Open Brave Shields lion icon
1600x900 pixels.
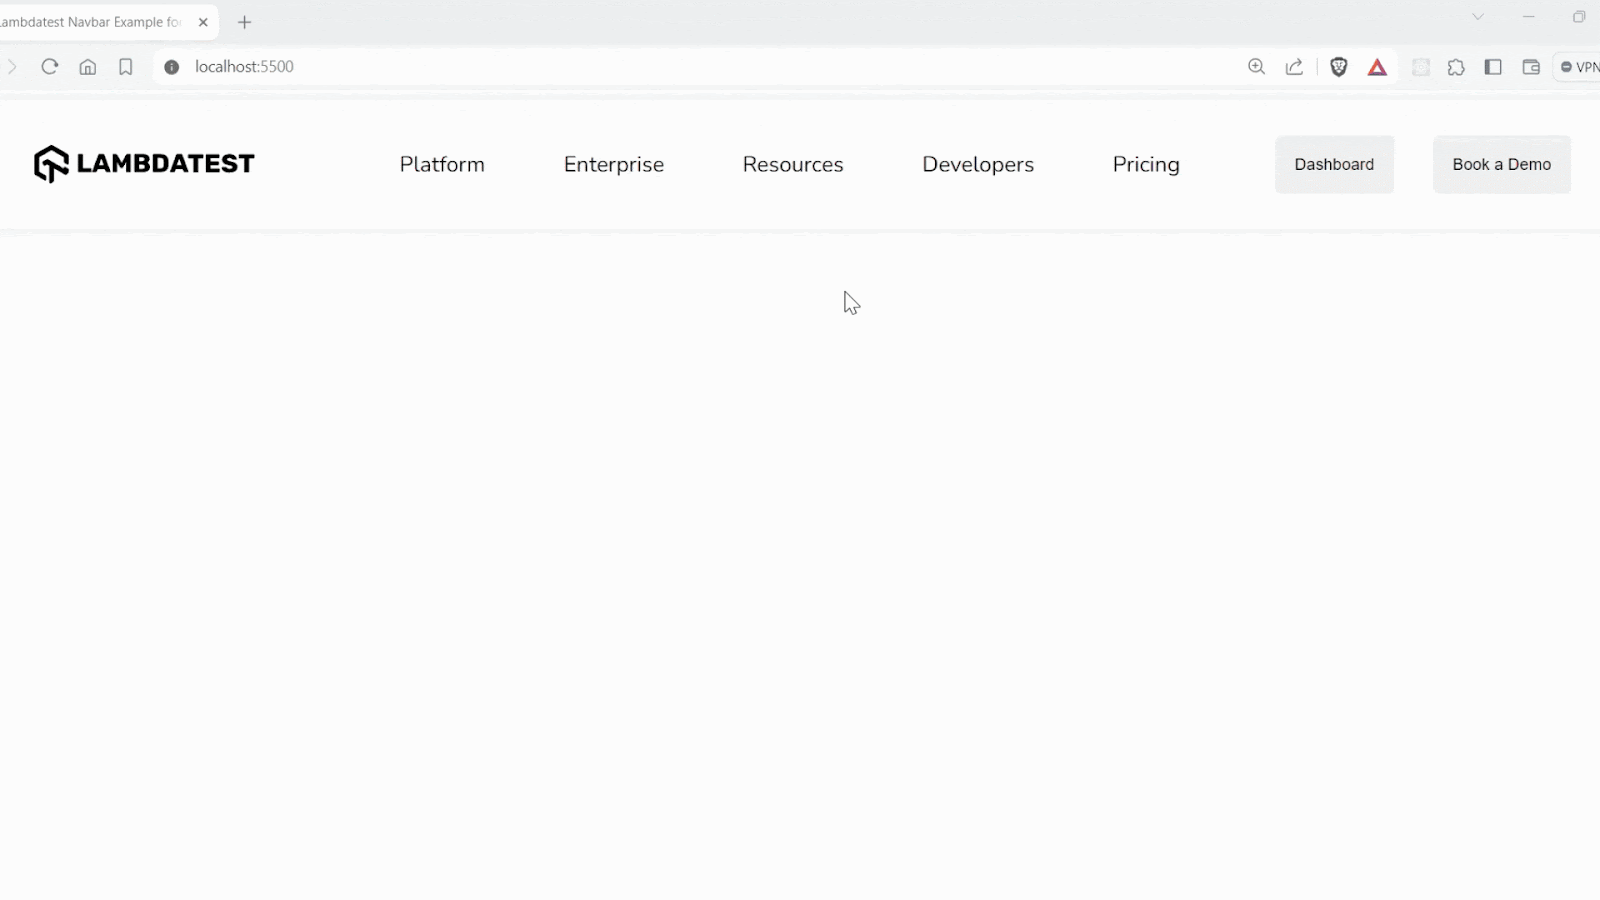(1339, 67)
